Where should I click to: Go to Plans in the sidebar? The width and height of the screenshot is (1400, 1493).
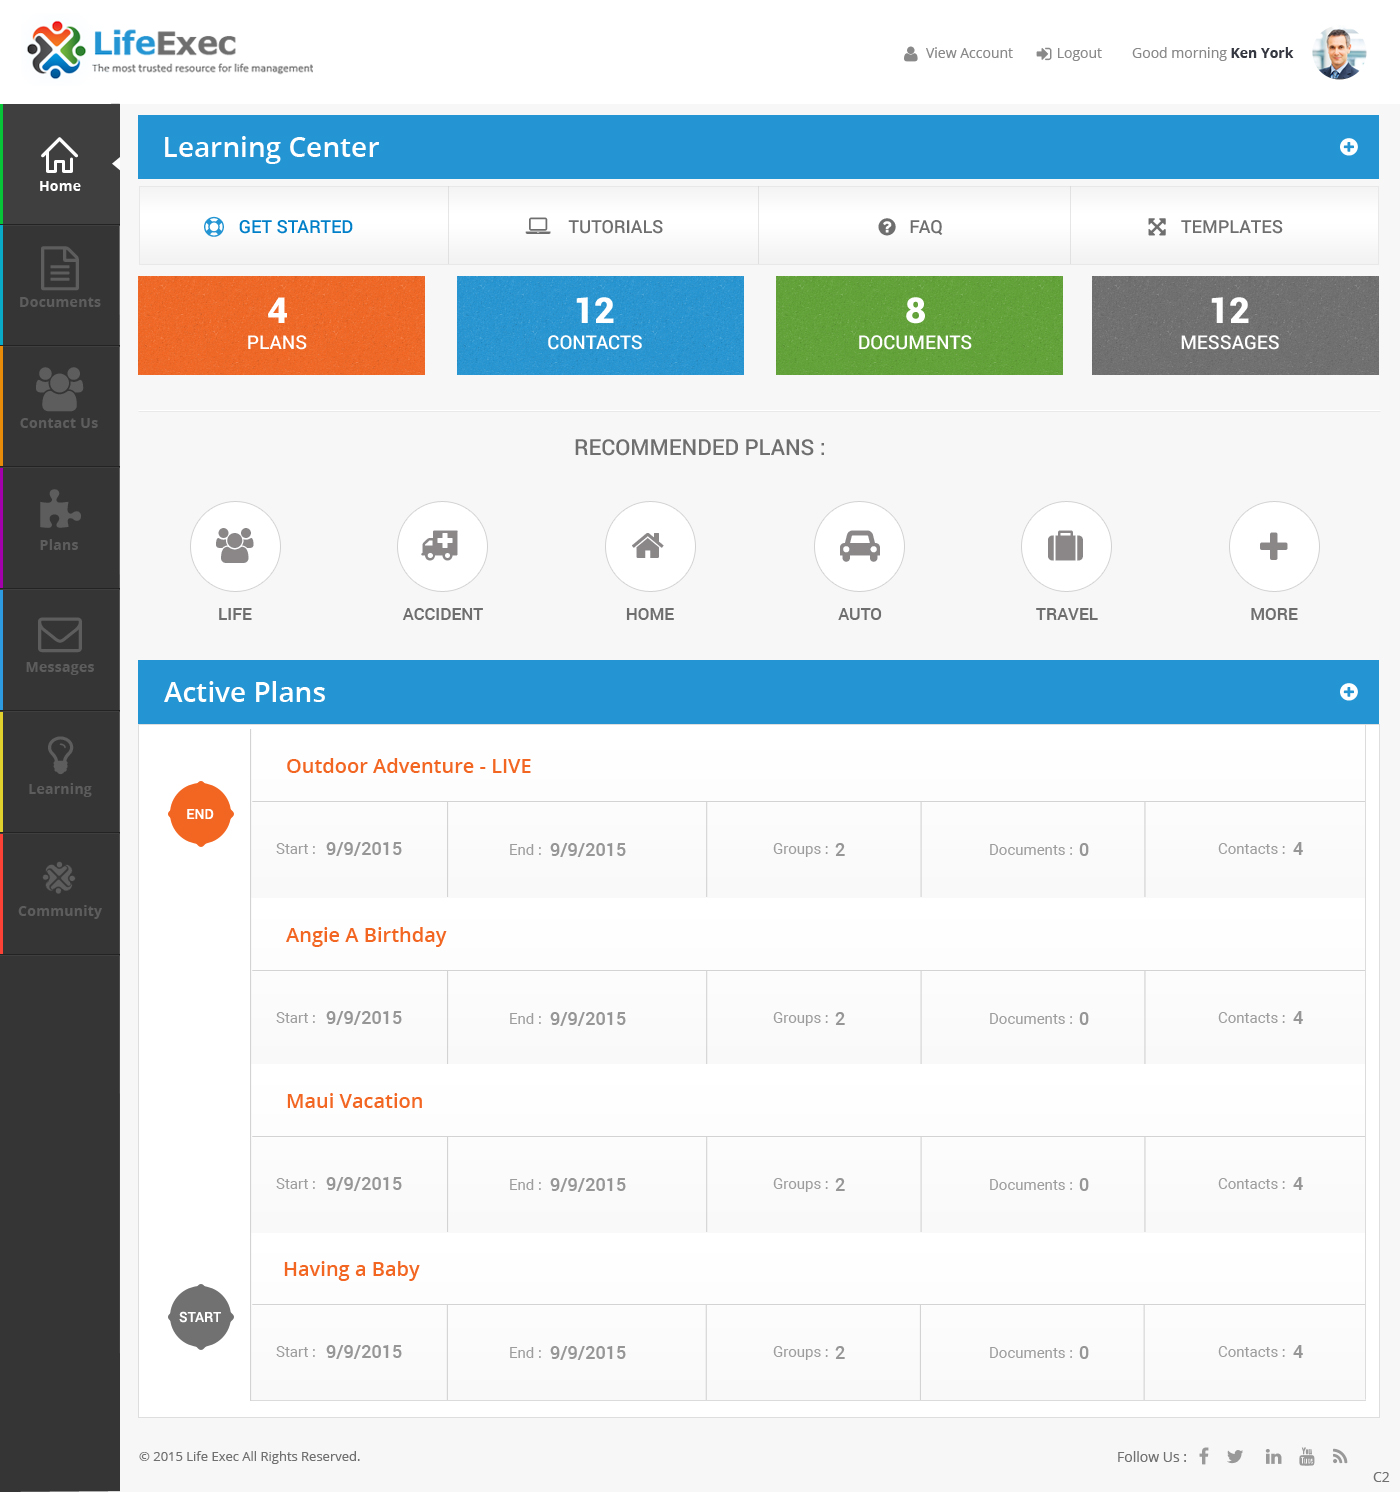click(x=60, y=528)
